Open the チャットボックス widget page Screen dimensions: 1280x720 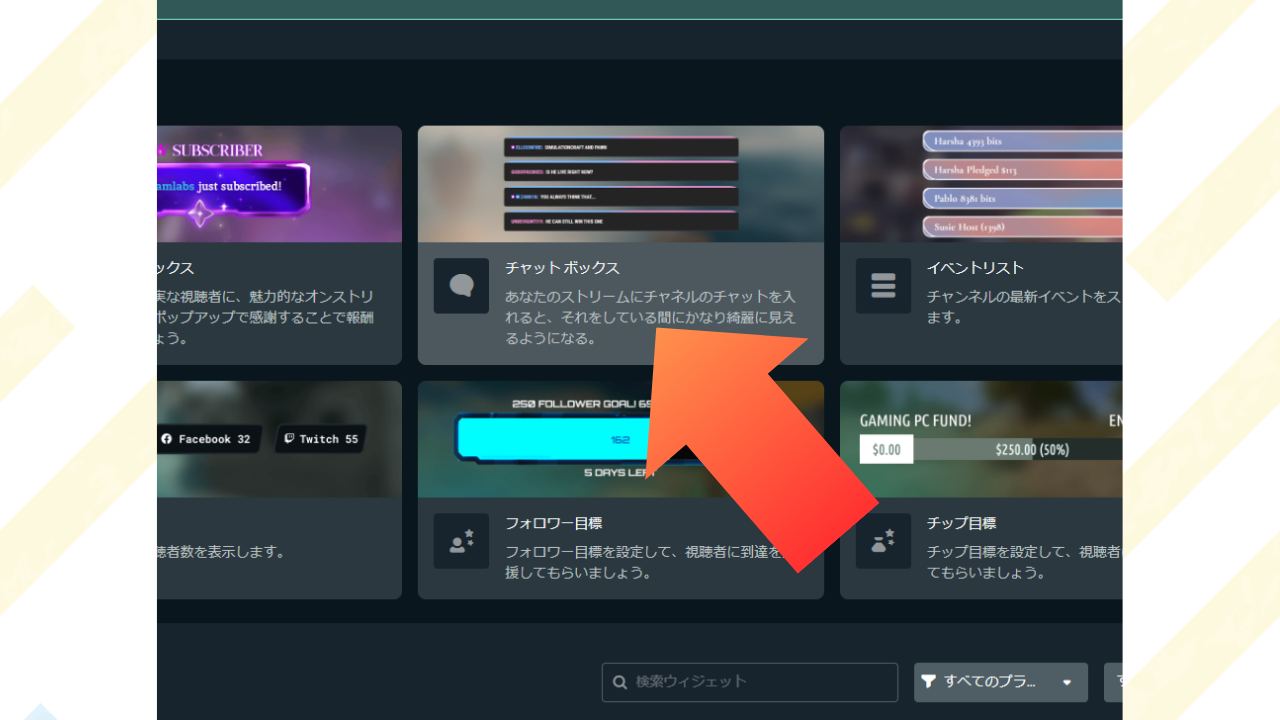(560, 270)
